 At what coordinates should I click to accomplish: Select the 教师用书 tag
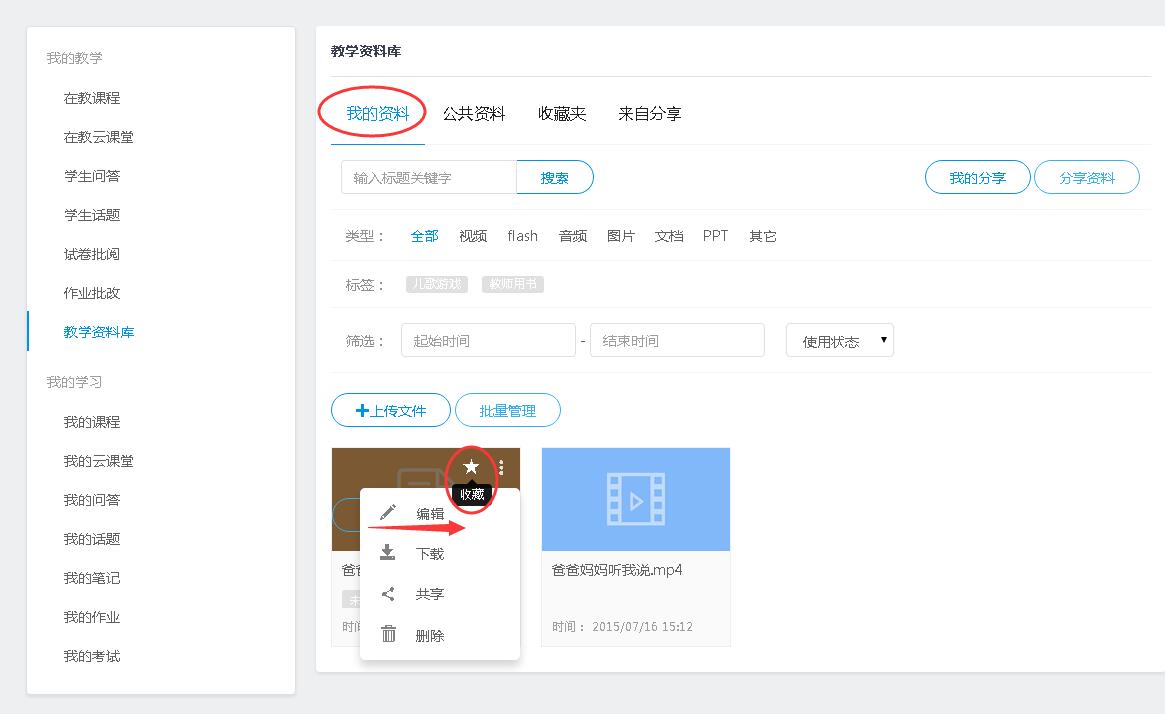pos(513,284)
